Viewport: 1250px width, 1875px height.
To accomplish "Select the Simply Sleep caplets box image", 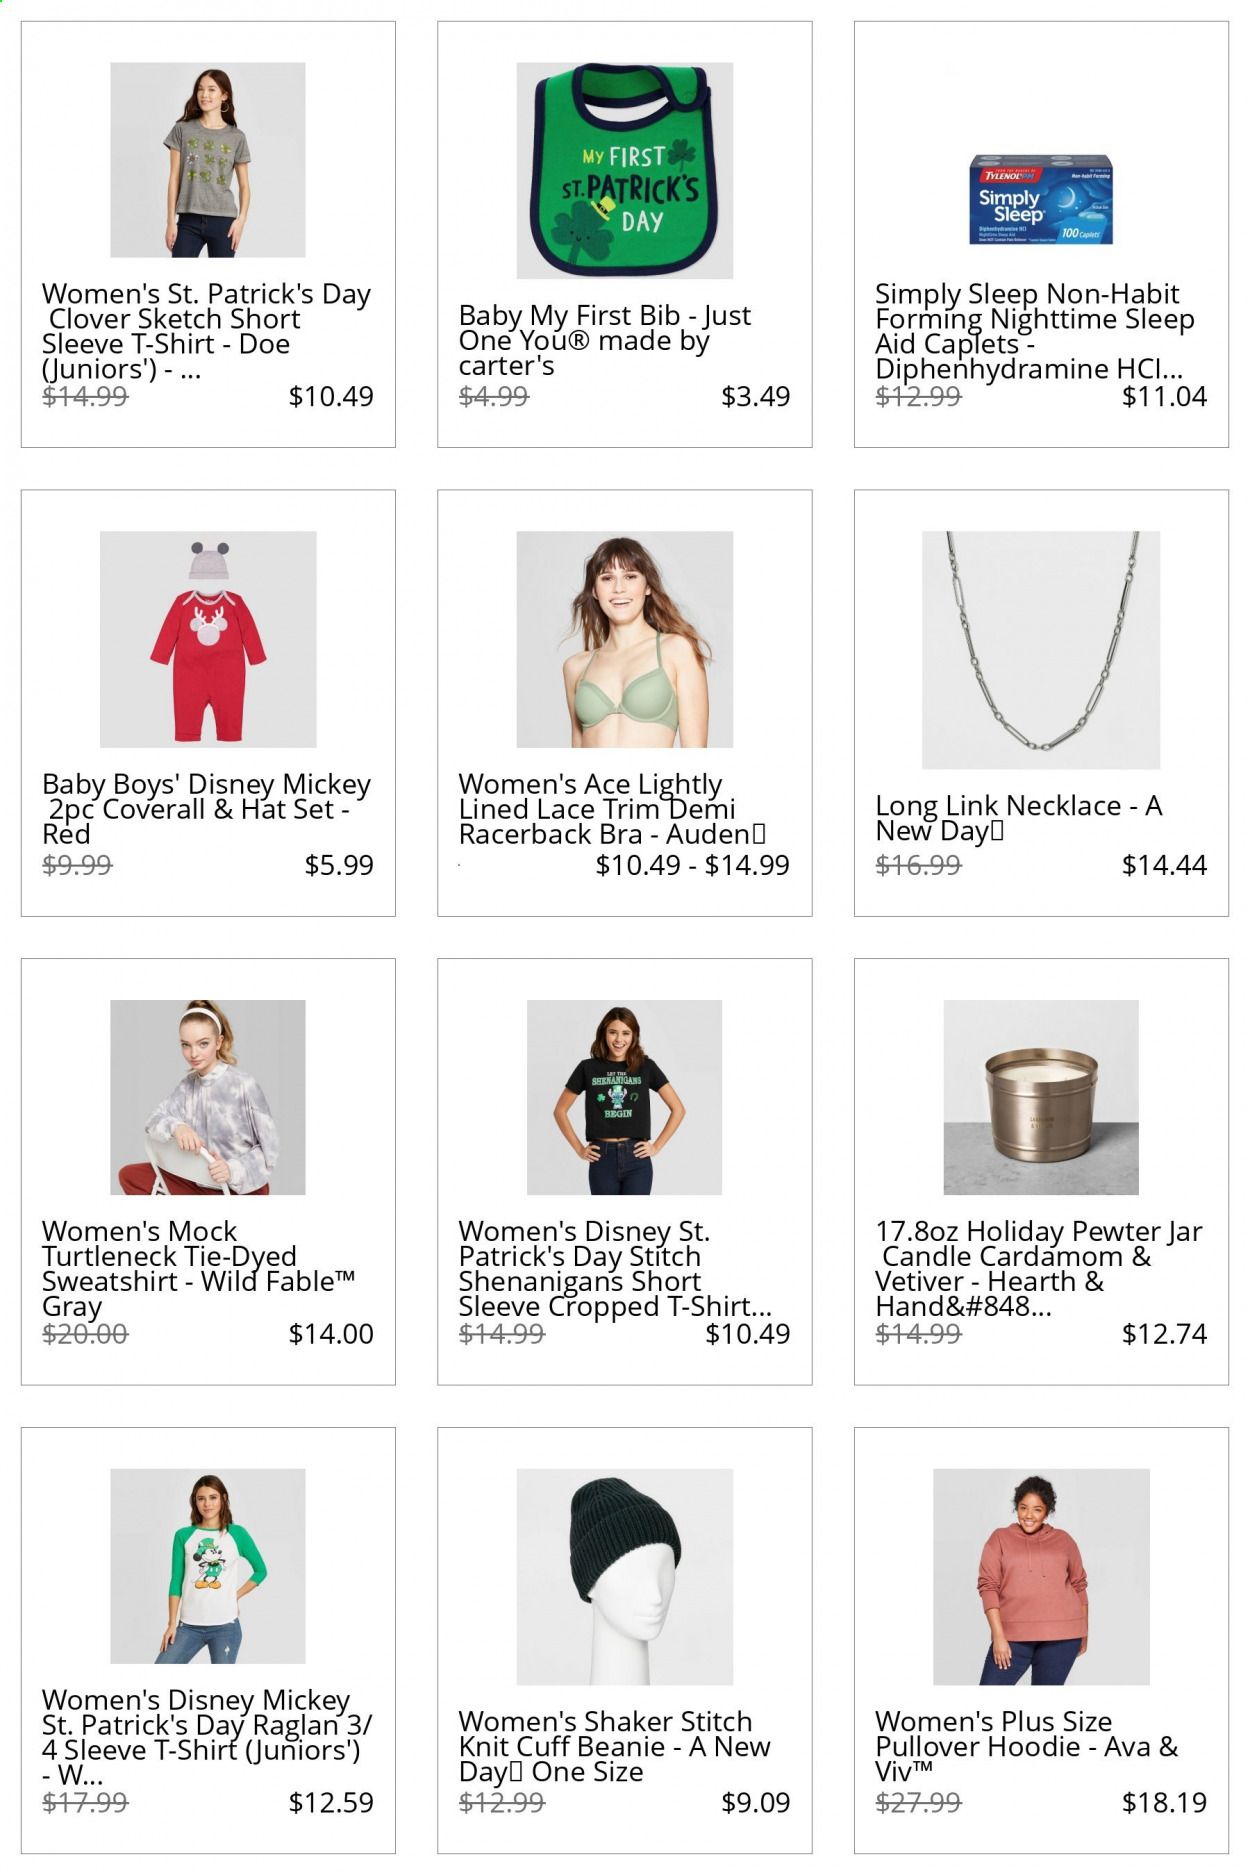I will (x=1041, y=199).
